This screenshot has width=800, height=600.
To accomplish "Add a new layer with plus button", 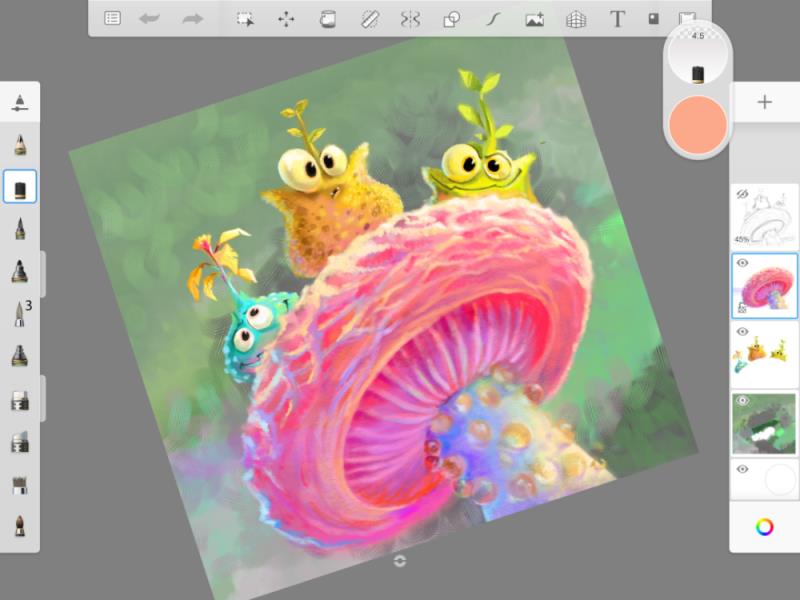I will coord(764,102).
